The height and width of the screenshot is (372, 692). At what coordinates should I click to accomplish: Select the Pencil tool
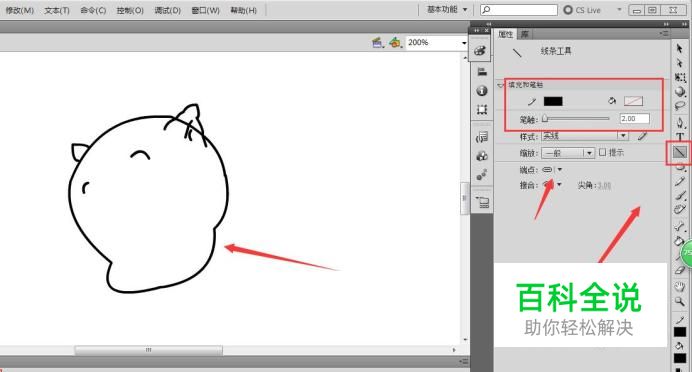[x=680, y=181]
